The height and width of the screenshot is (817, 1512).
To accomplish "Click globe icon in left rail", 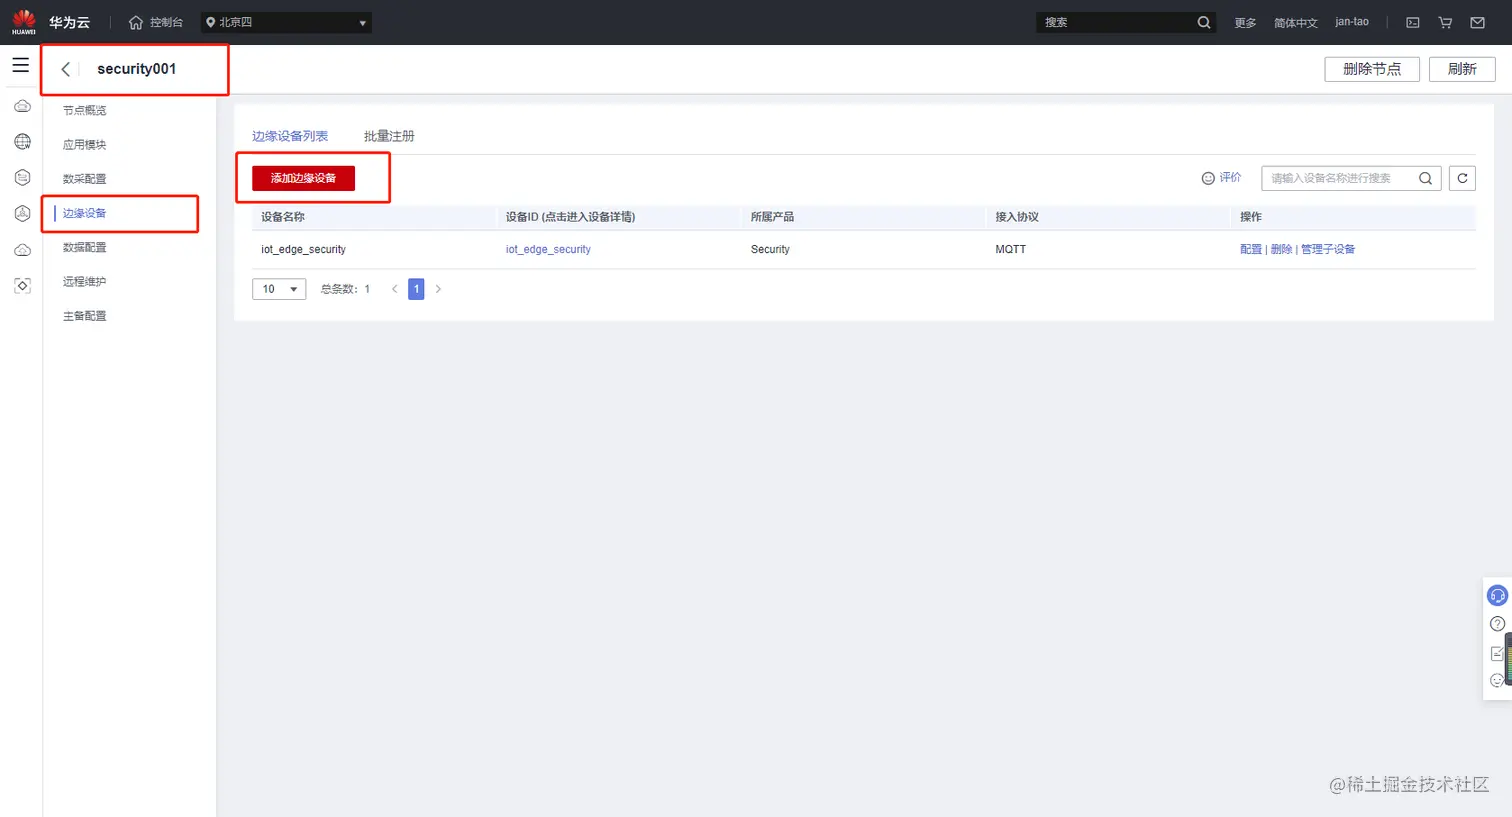I will click(22, 142).
